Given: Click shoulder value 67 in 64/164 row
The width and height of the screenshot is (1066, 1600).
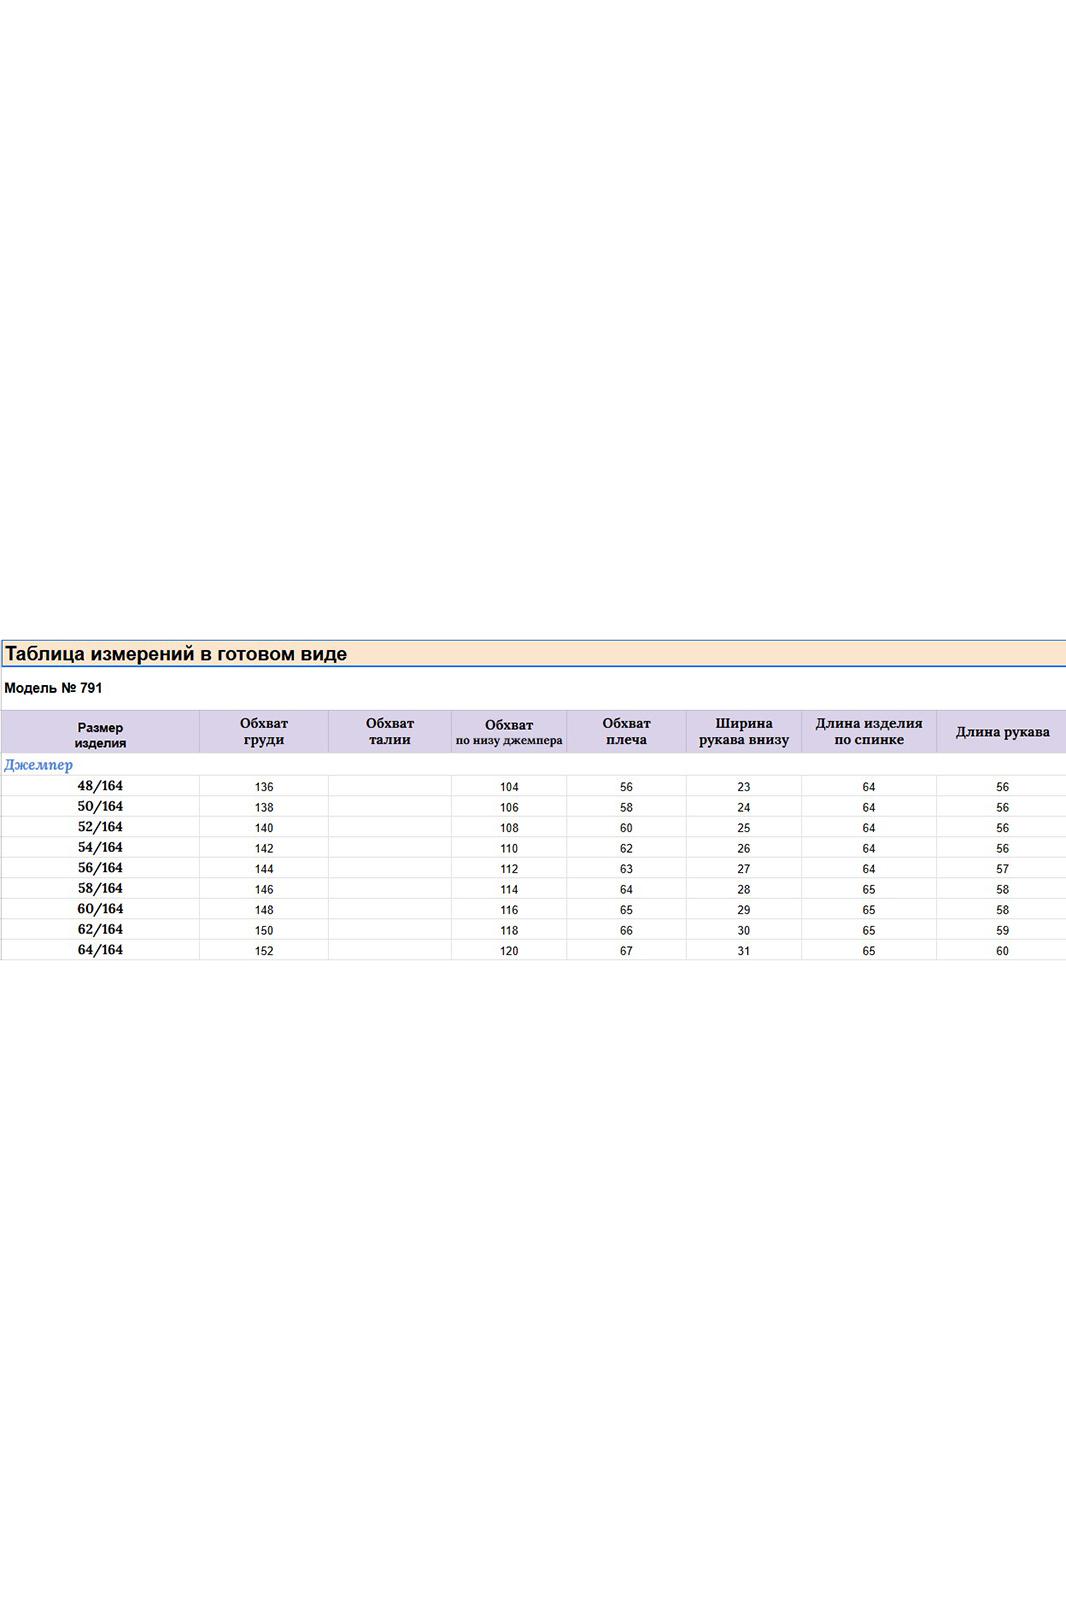Looking at the screenshot, I should [626, 951].
